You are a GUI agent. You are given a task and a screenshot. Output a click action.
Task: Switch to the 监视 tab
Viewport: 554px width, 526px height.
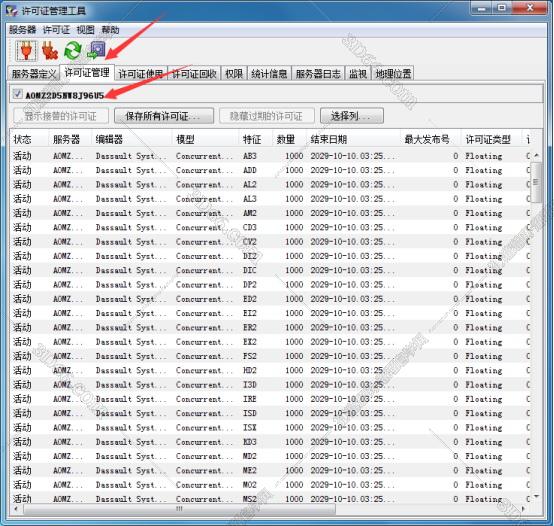coord(358,73)
